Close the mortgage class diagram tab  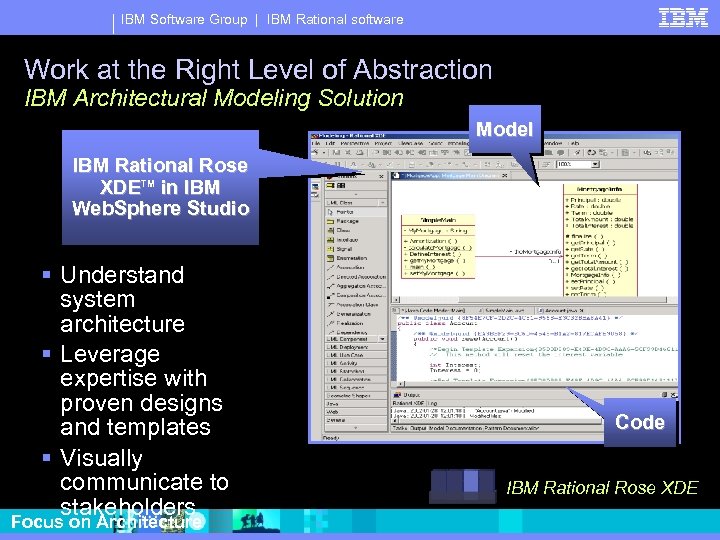pos(505,175)
